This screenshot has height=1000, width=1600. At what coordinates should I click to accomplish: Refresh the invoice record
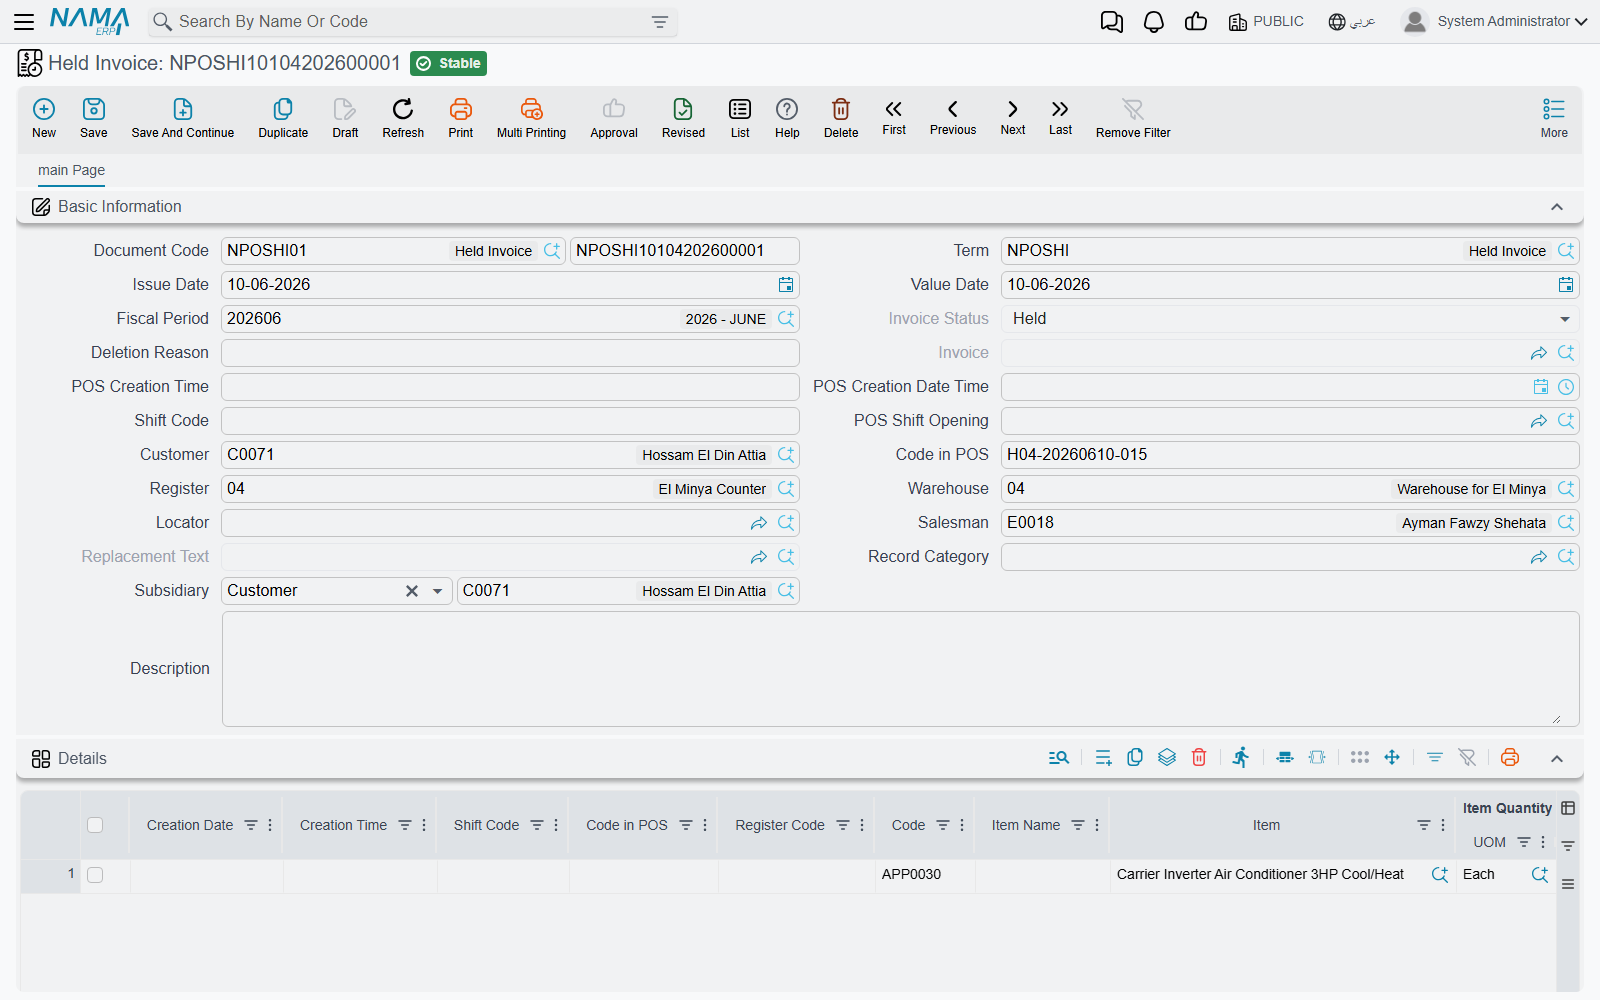click(x=403, y=118)
